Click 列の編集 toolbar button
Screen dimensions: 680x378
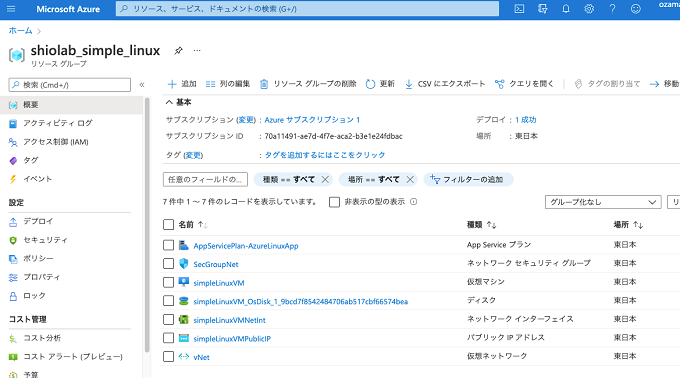point(228,84)
